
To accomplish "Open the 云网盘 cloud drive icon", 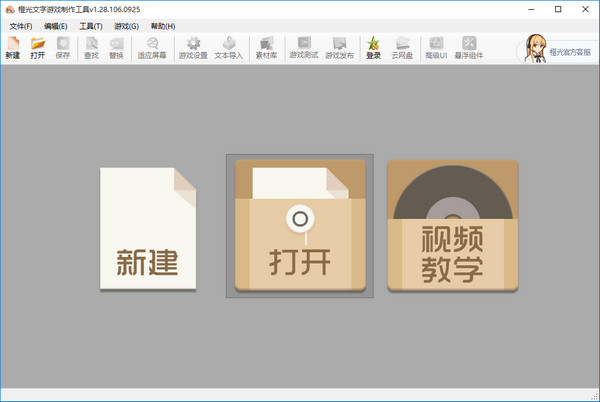I will point(402,48).
